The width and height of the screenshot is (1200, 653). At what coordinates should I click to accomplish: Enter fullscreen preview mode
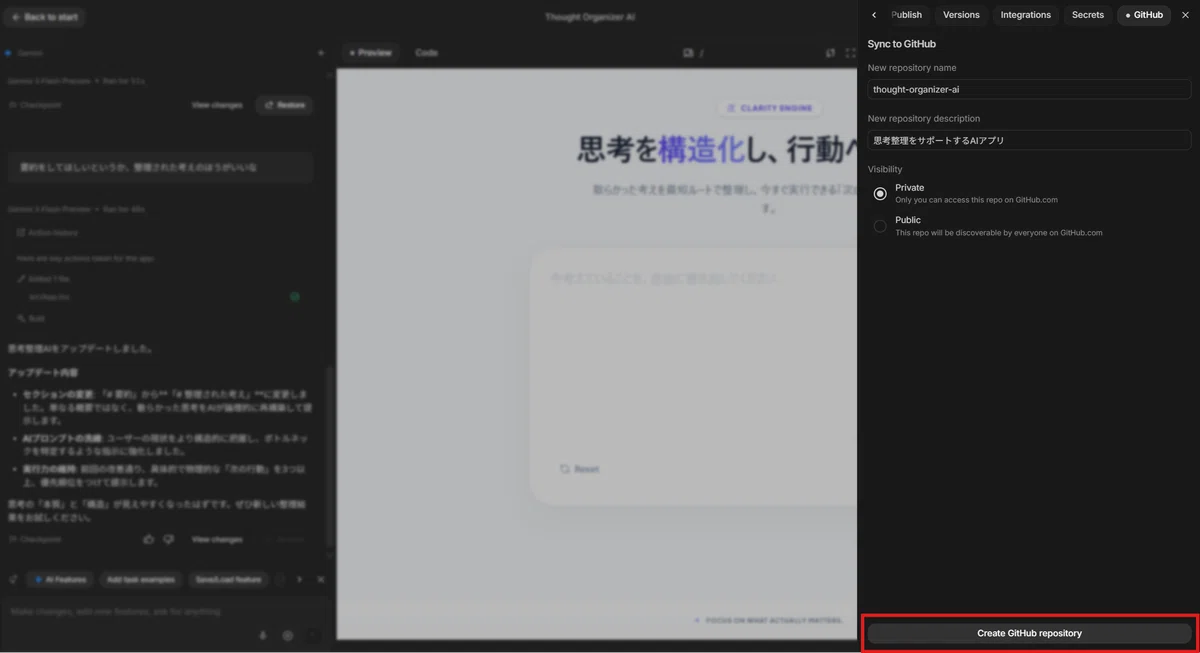click(x=851, y=53)
